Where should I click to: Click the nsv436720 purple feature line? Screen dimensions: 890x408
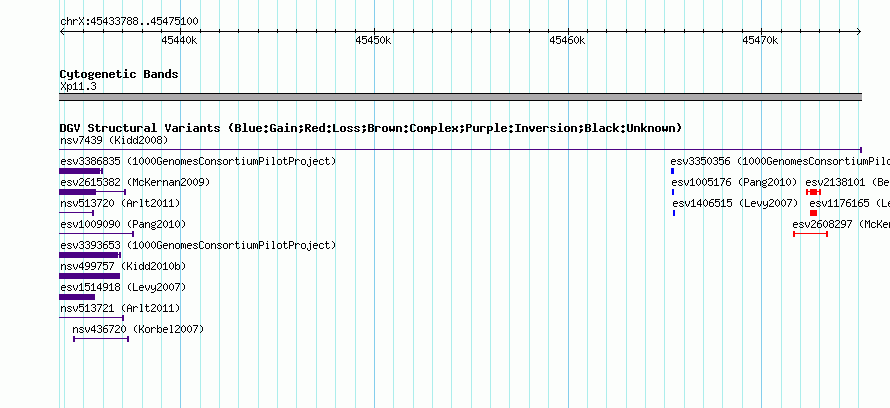[101, 339]
